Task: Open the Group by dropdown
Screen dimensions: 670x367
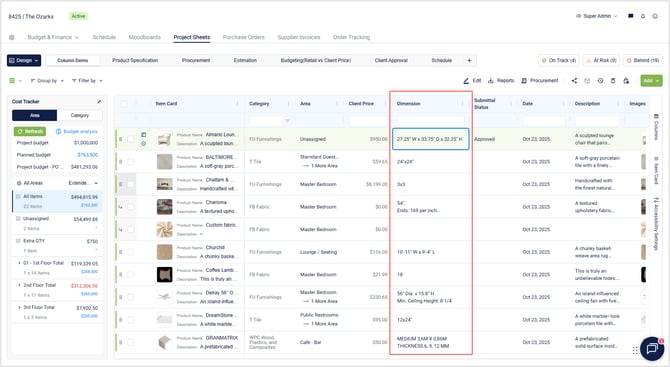Action: coord(47,80)
